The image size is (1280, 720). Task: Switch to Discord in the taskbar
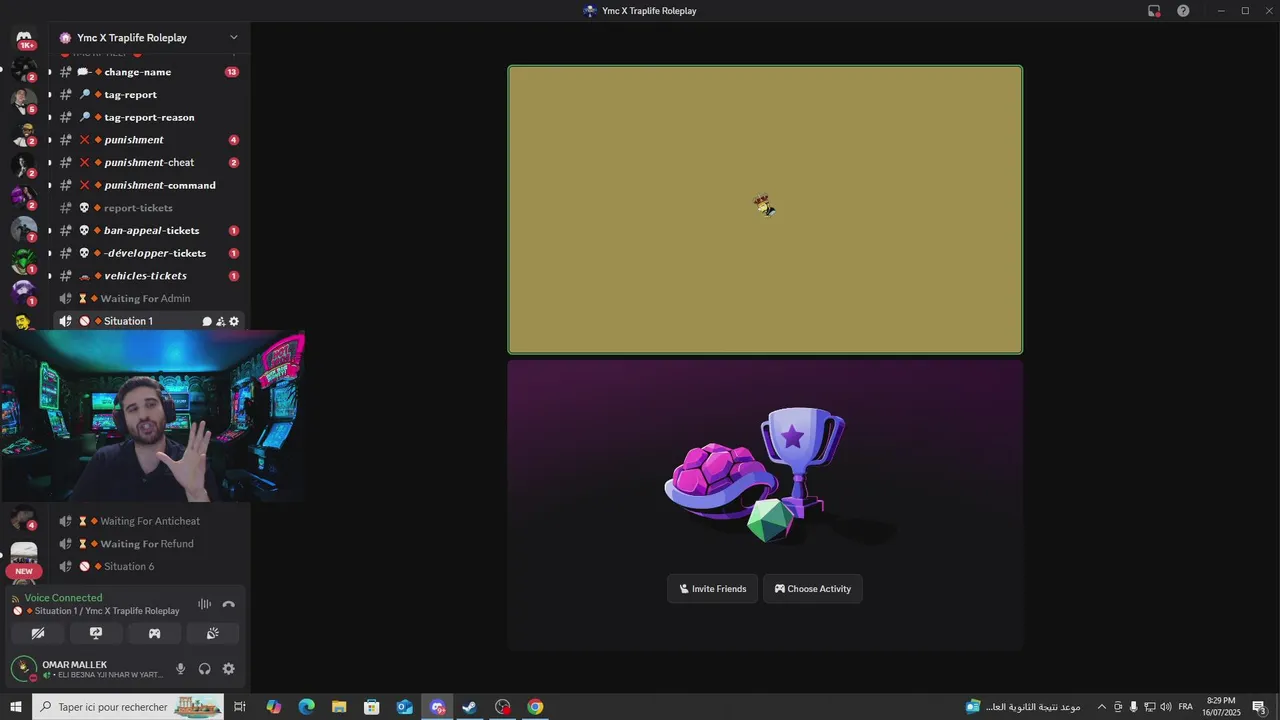tap(437, 707)
